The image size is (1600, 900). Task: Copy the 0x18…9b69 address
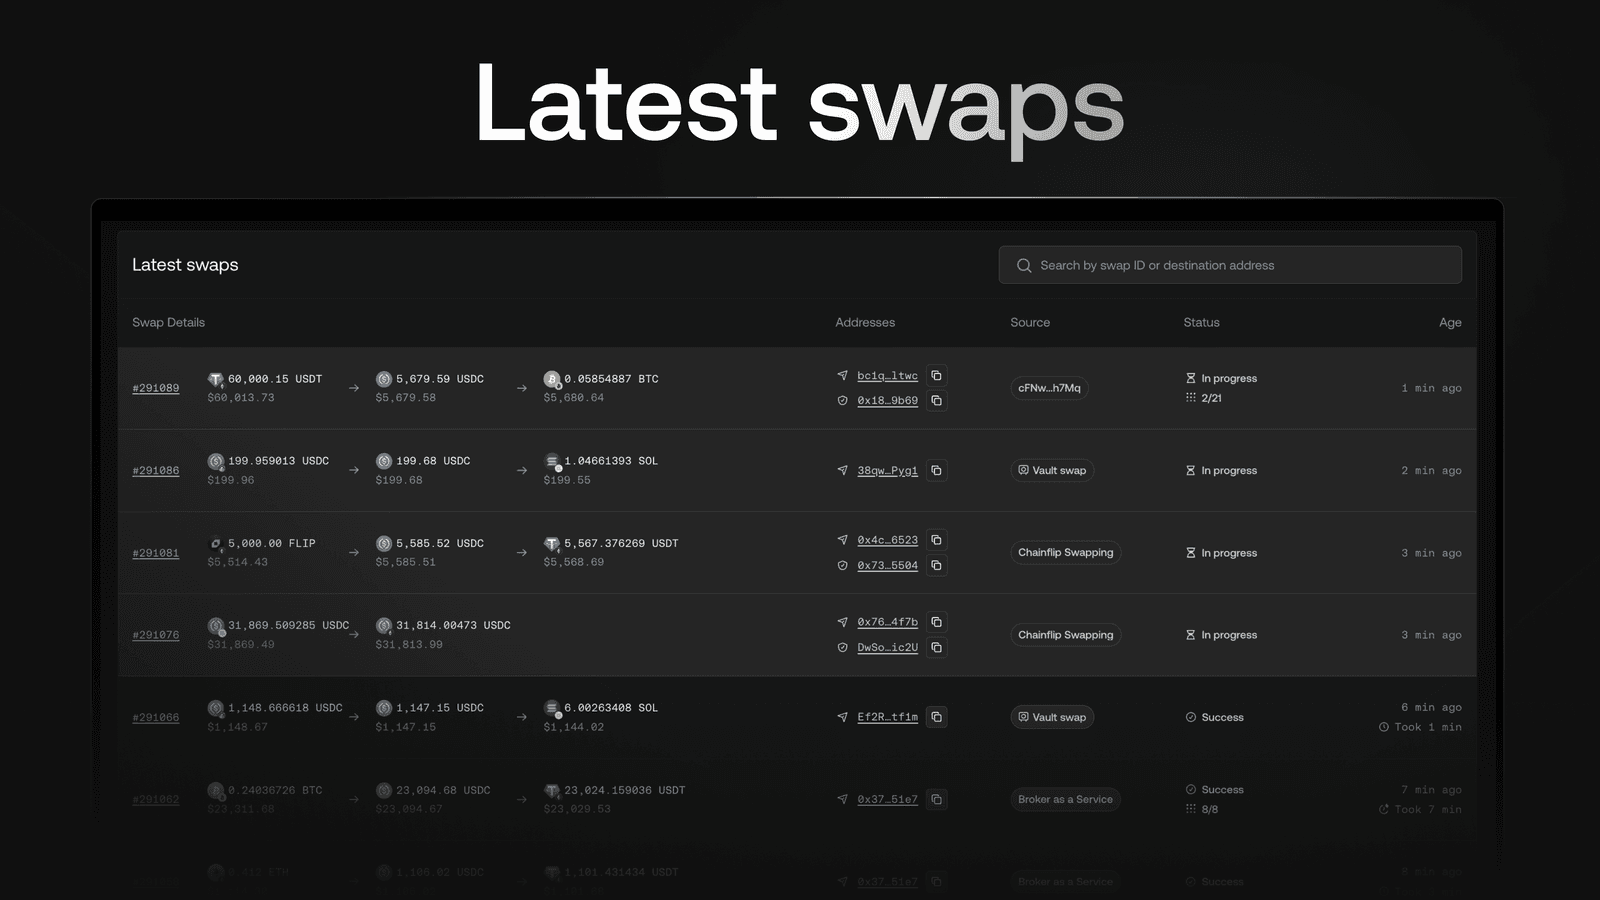[x=936, y=400]
